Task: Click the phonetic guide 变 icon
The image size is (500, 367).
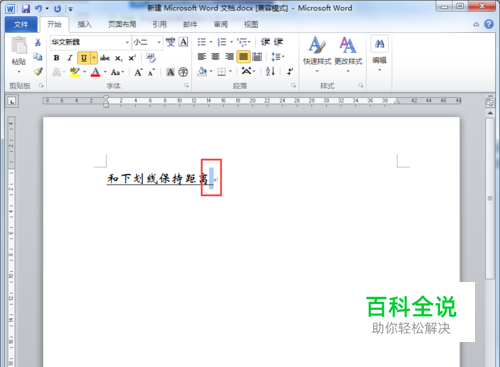Action: [x=170, y=42]
